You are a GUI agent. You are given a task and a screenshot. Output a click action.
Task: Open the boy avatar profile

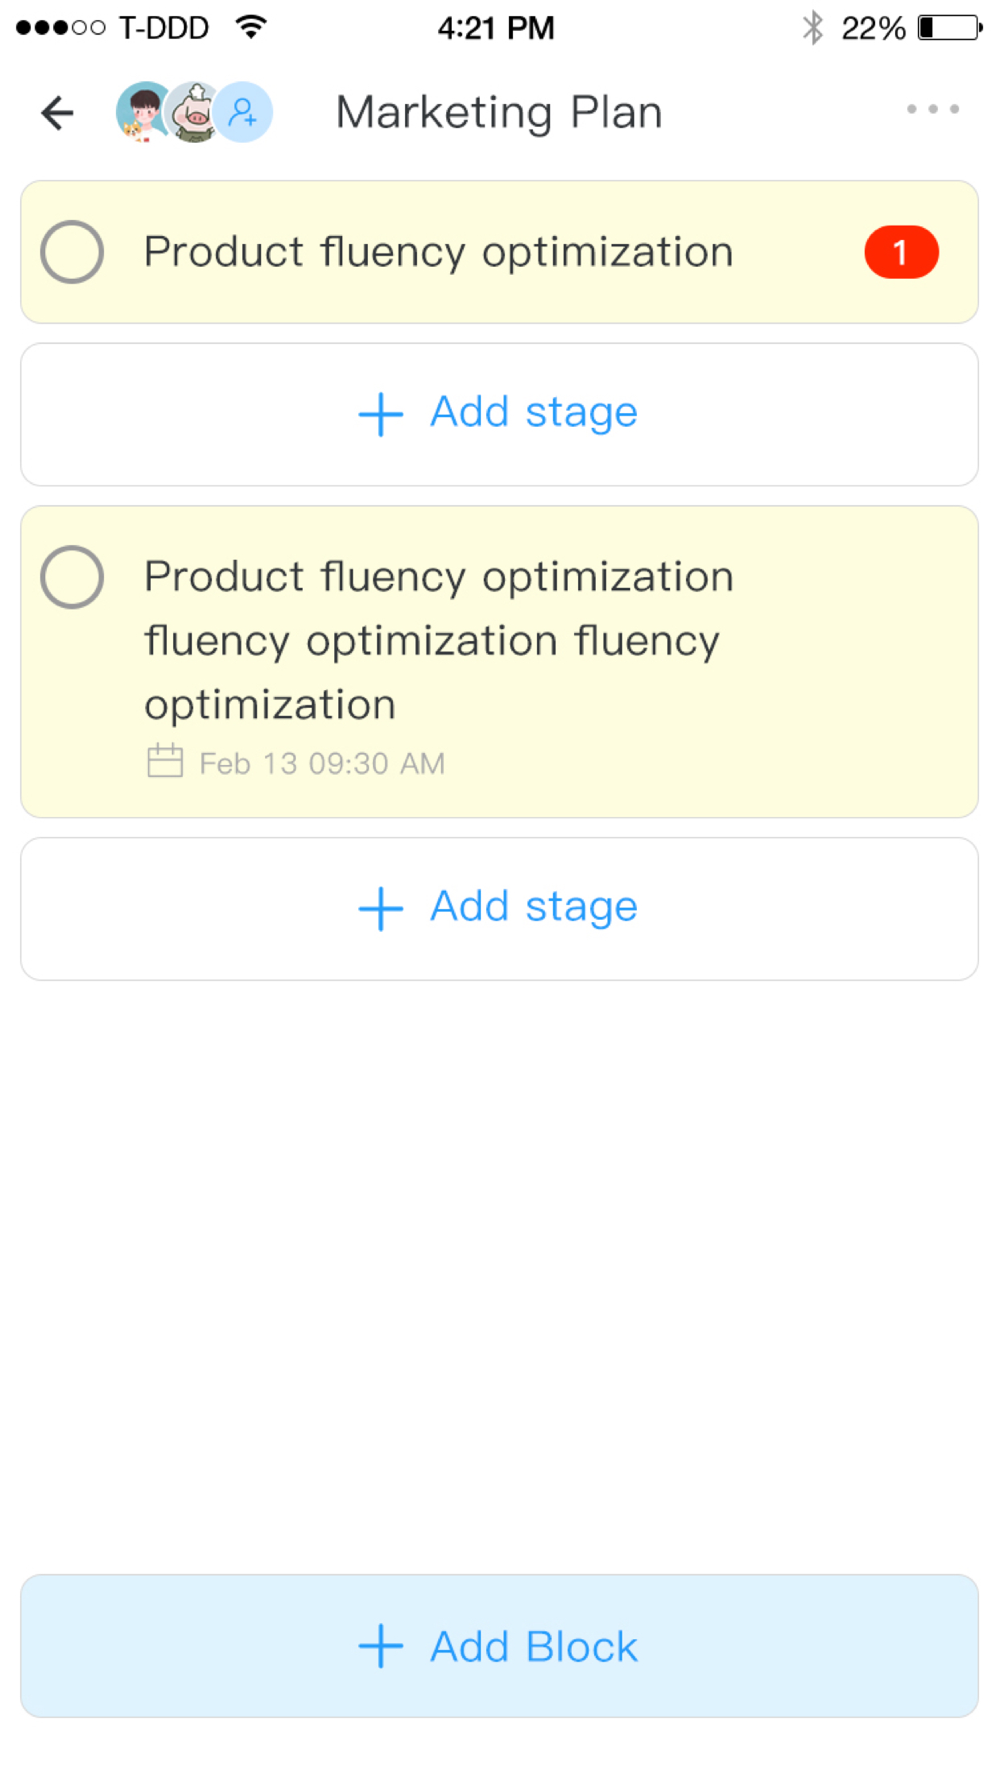click(x=142, y=111)
